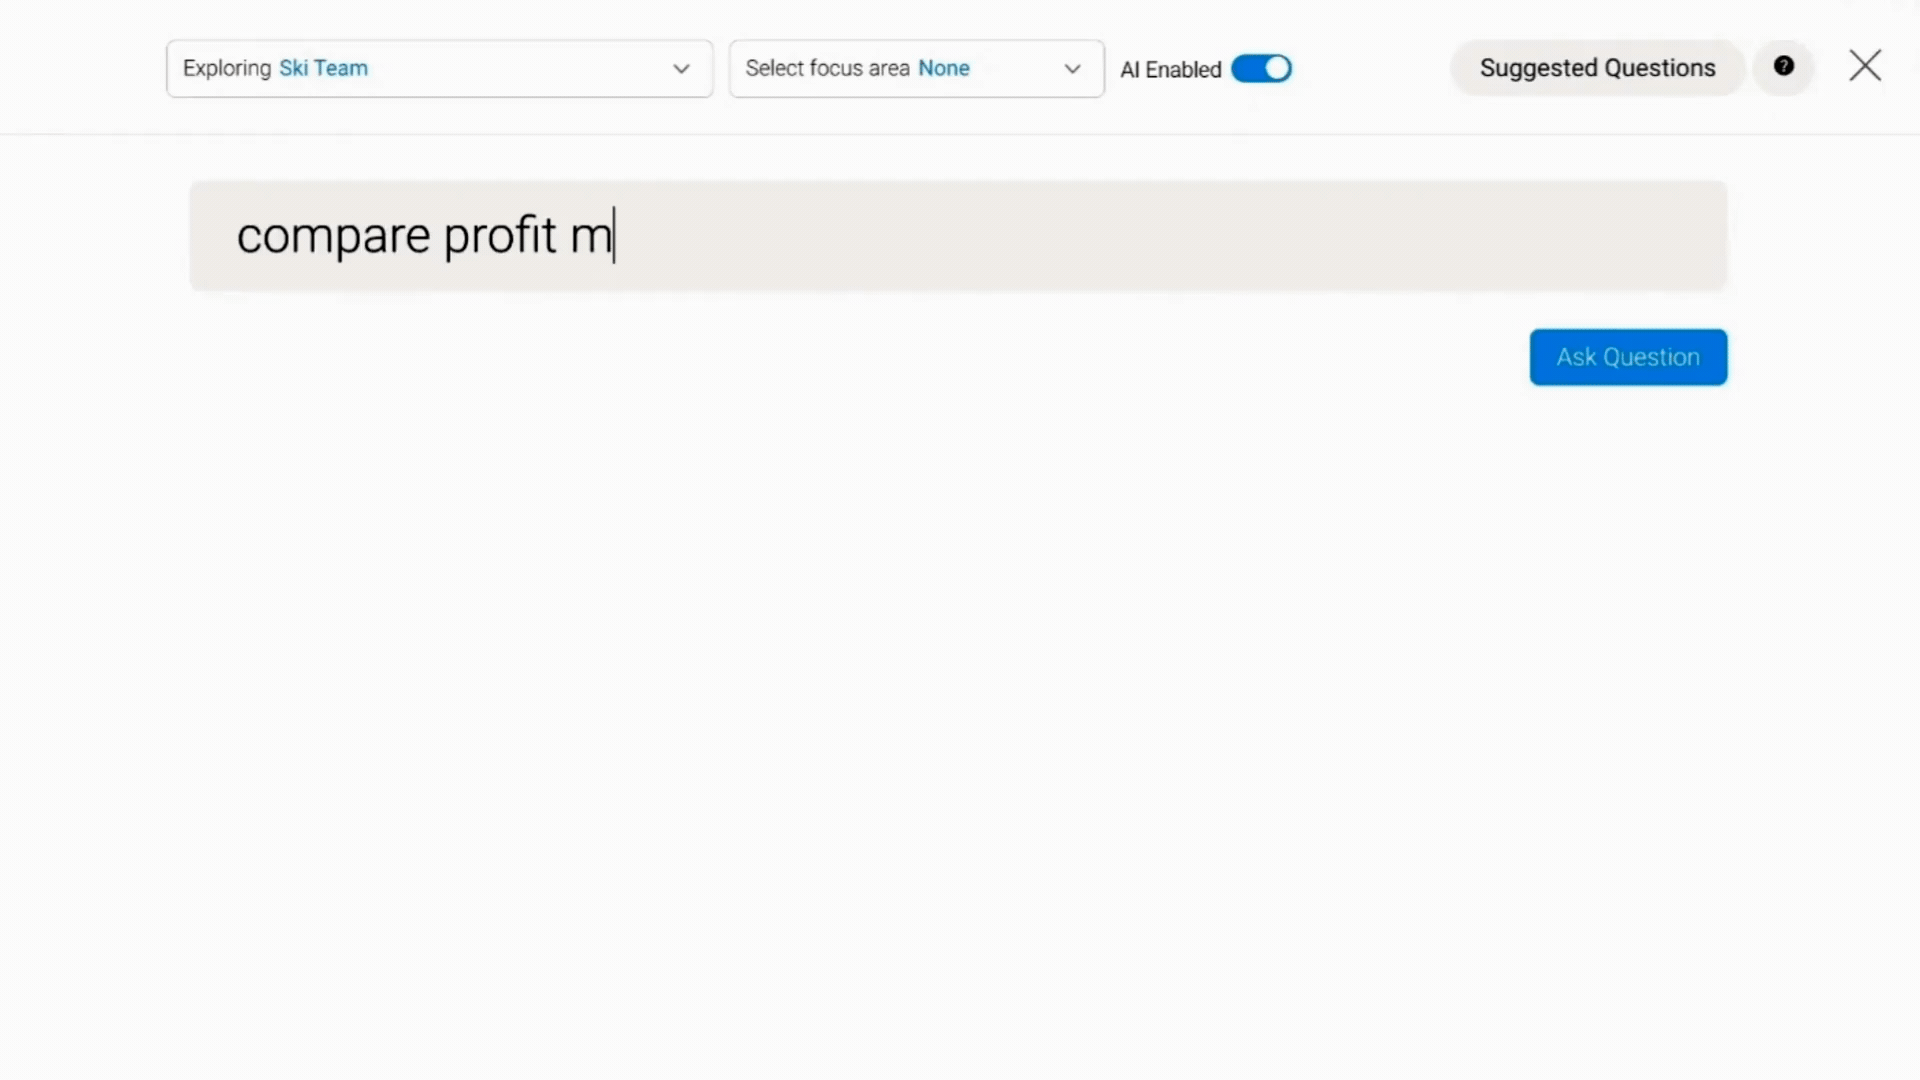Open the Select focus area dropdown
The width and height of the screenshot is (1920, 1080).
click(x=917, y=69)
